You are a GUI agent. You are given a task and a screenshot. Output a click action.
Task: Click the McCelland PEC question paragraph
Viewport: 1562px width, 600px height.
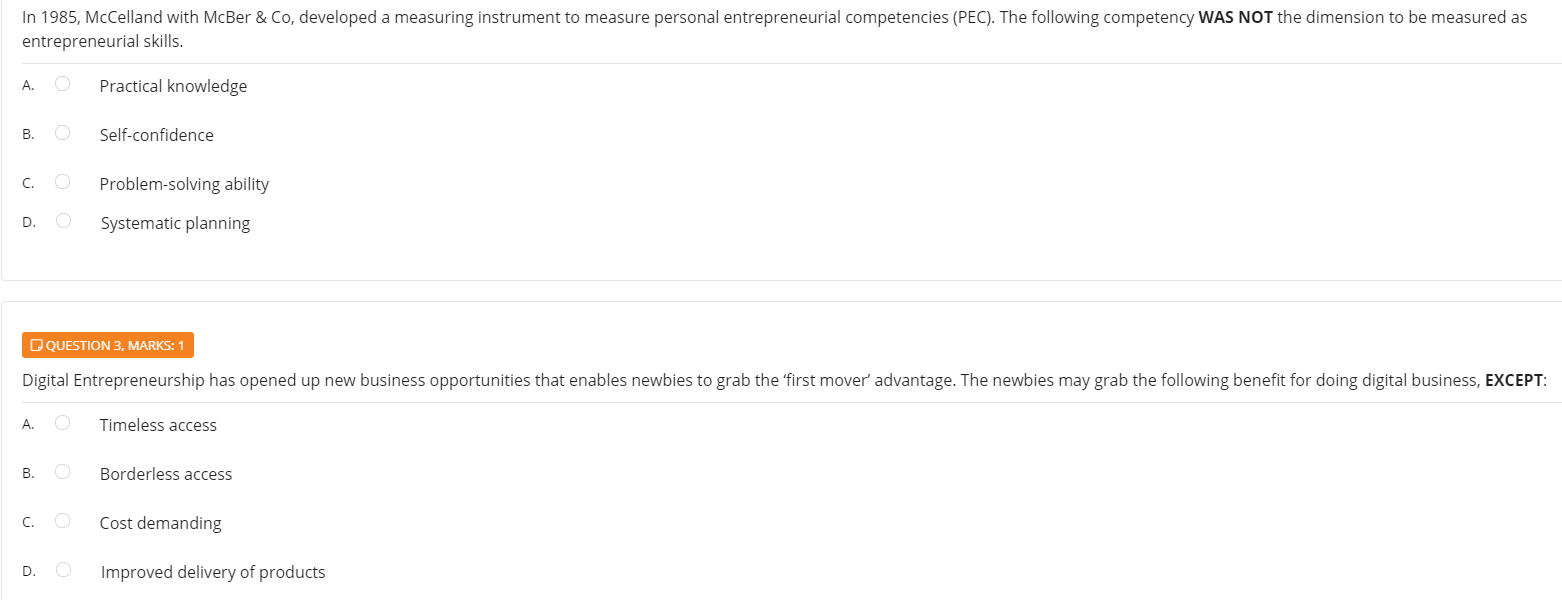pyautogui.click(x=774, y=30)
